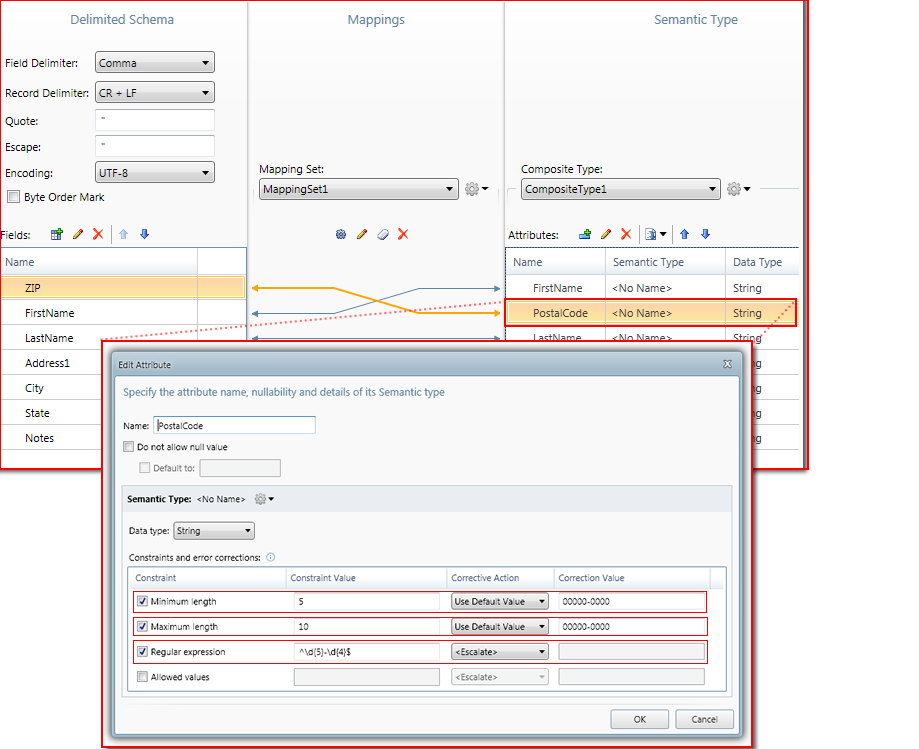
Task: Enable the Byte Order Mark checkbox
Action: 14,197
